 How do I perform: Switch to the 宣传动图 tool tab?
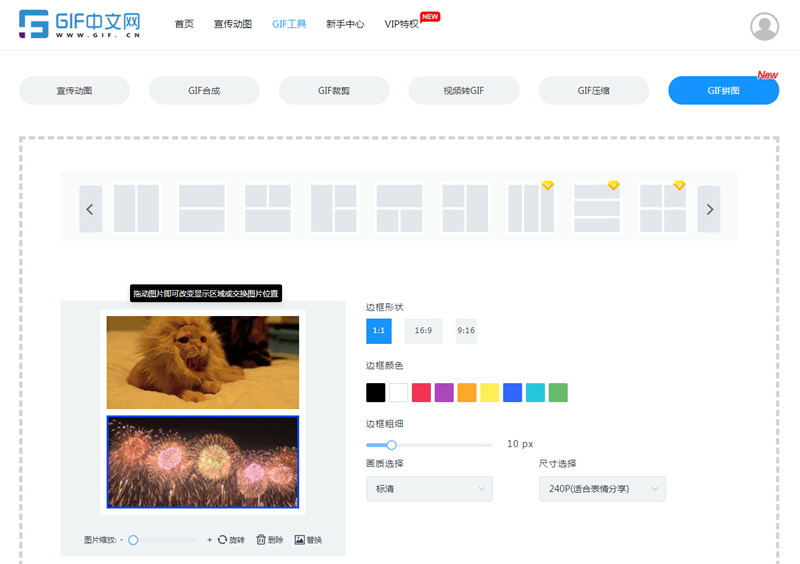[x=74, y=90]
